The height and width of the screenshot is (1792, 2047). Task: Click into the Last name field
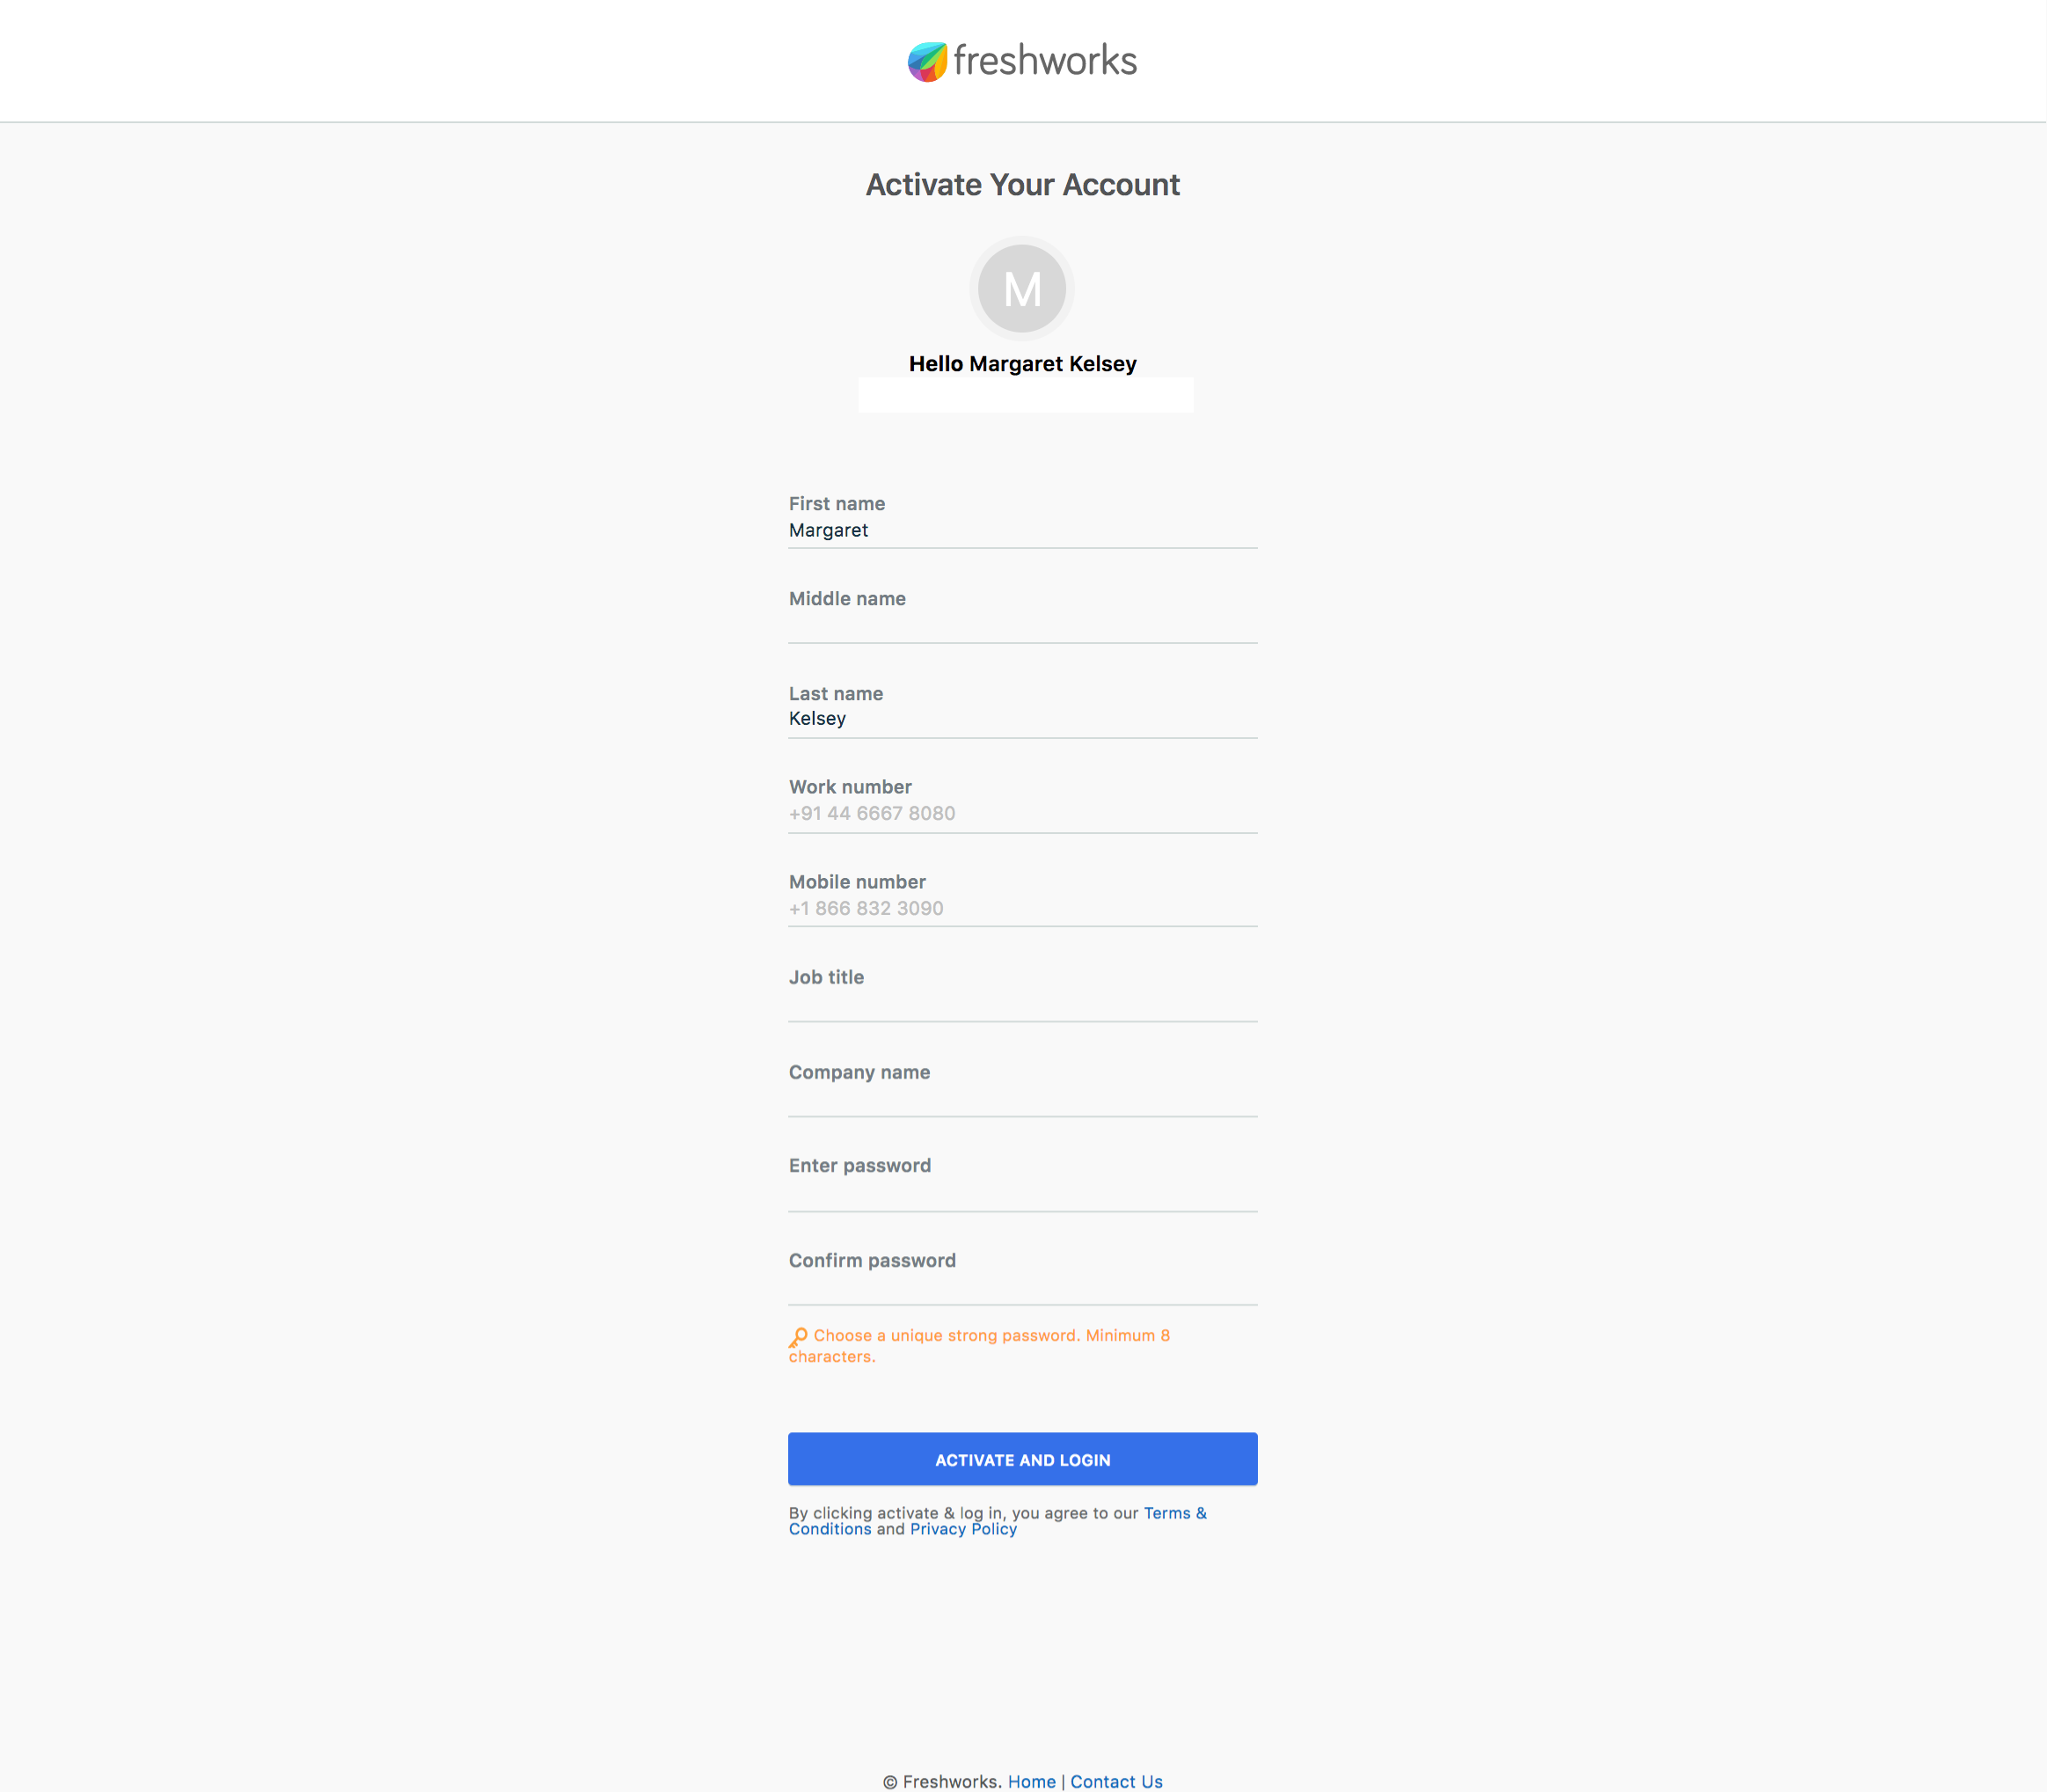1022,719
